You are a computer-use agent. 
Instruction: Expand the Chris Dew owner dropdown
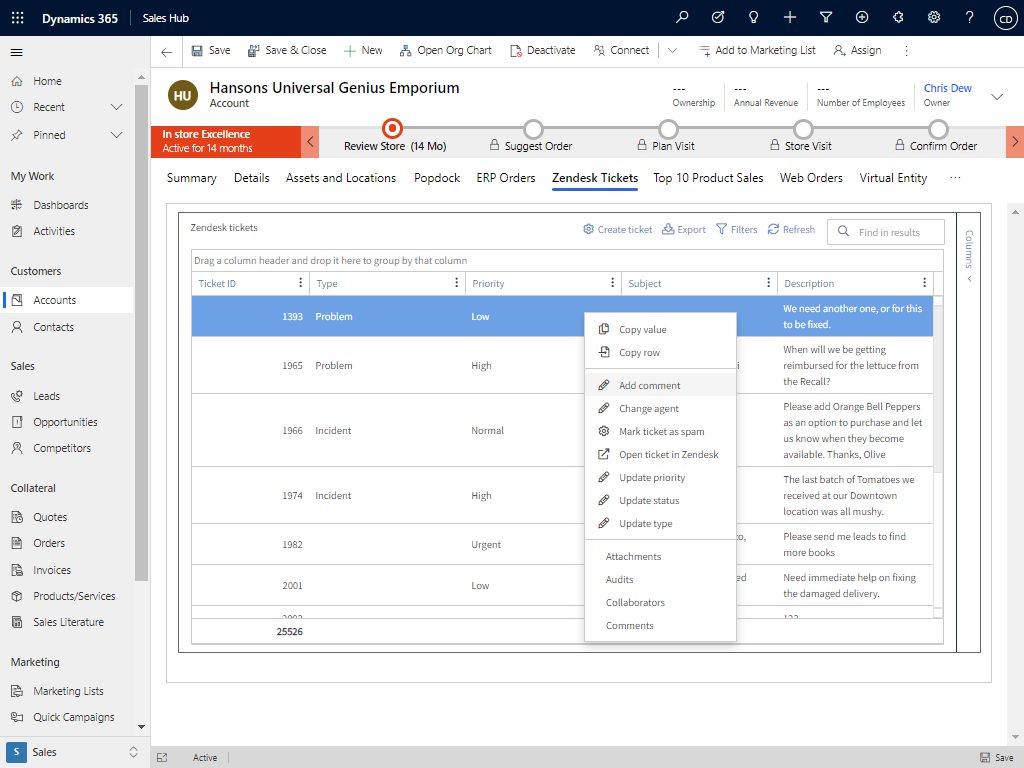pyautogui.click(x=996, y=95)
